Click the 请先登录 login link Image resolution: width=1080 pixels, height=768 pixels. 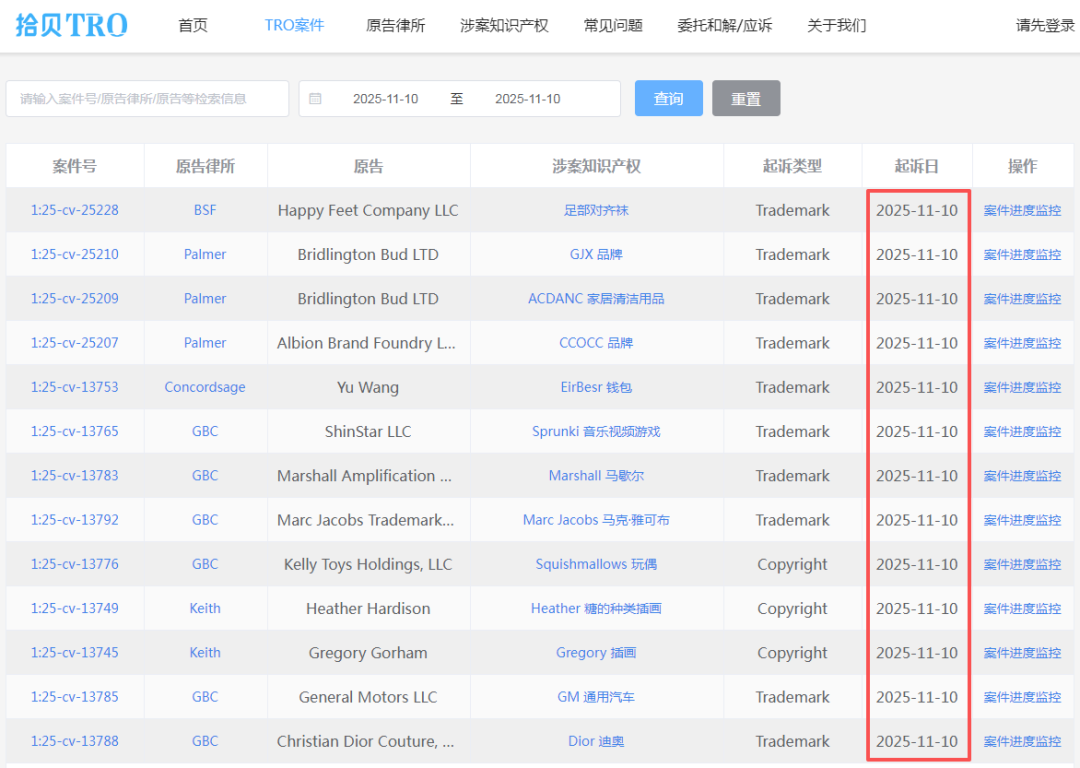tap(1045, 25)
